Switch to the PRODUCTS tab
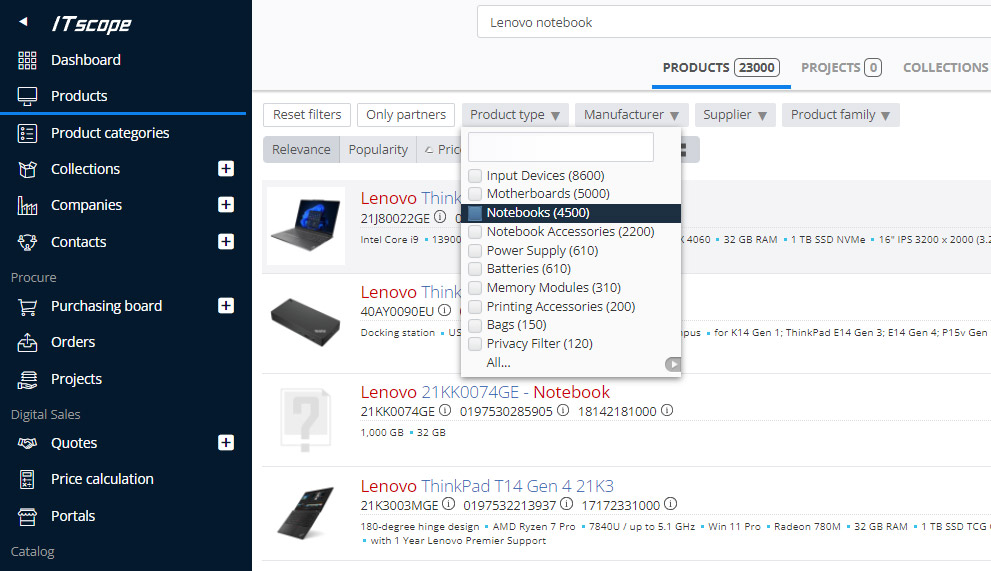The width and height of the screenshot is (991, 571). [721, 68]
